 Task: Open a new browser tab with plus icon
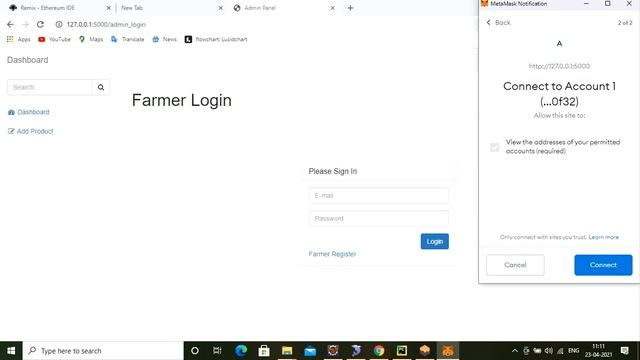(x=350, y=8)
